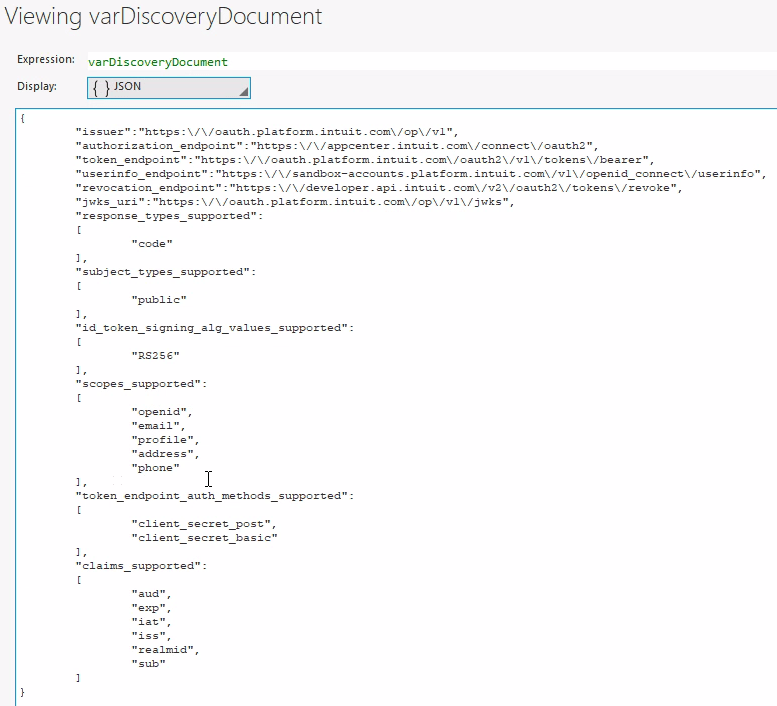Click the varDiscoveryDocument expression field

(x=158, y=62)
